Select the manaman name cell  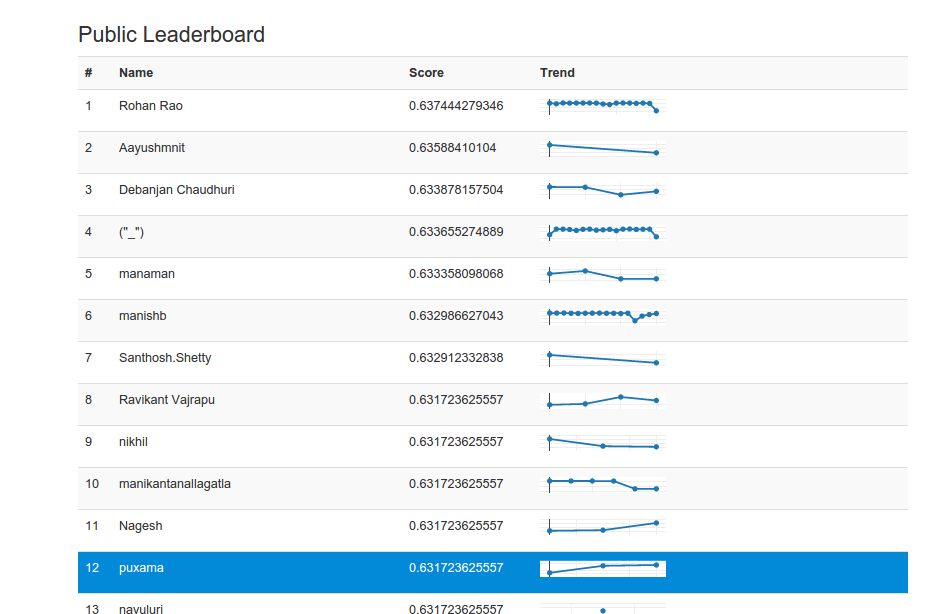tap(146, 274)
